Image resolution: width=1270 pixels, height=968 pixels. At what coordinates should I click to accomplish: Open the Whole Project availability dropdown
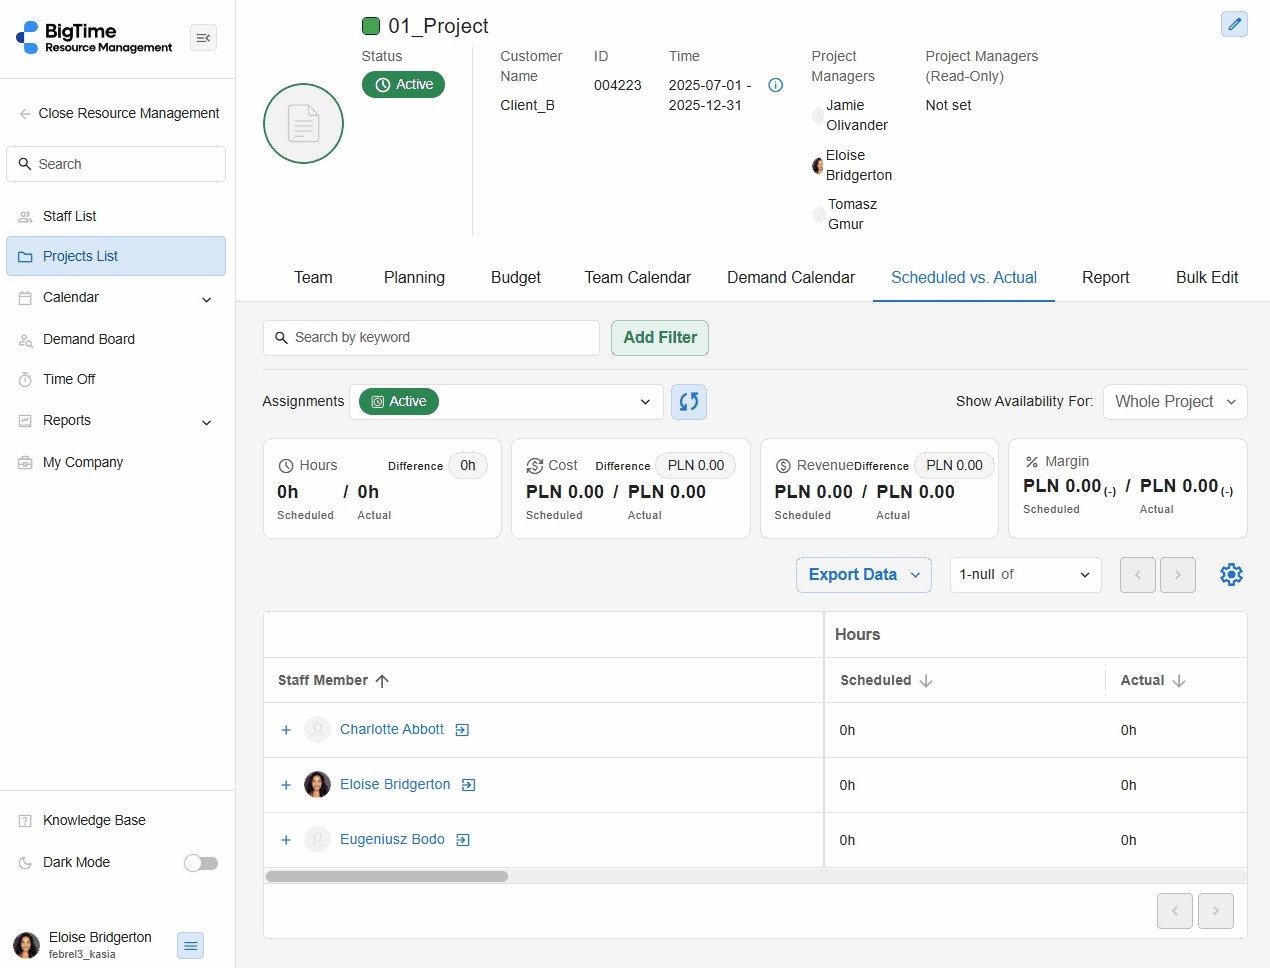tap(1175, 402)
